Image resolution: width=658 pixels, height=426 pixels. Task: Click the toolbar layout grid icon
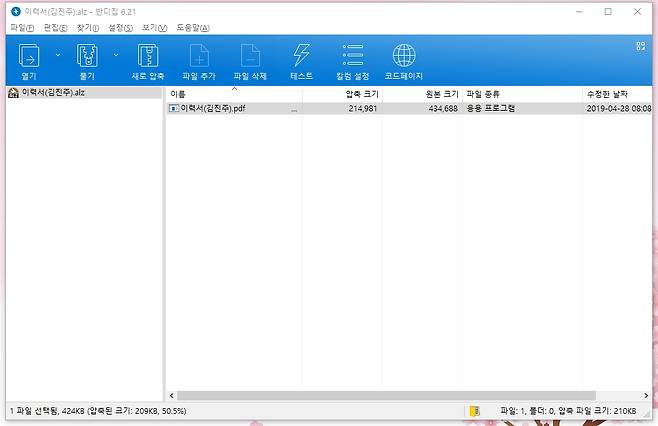tap(640, 46)
